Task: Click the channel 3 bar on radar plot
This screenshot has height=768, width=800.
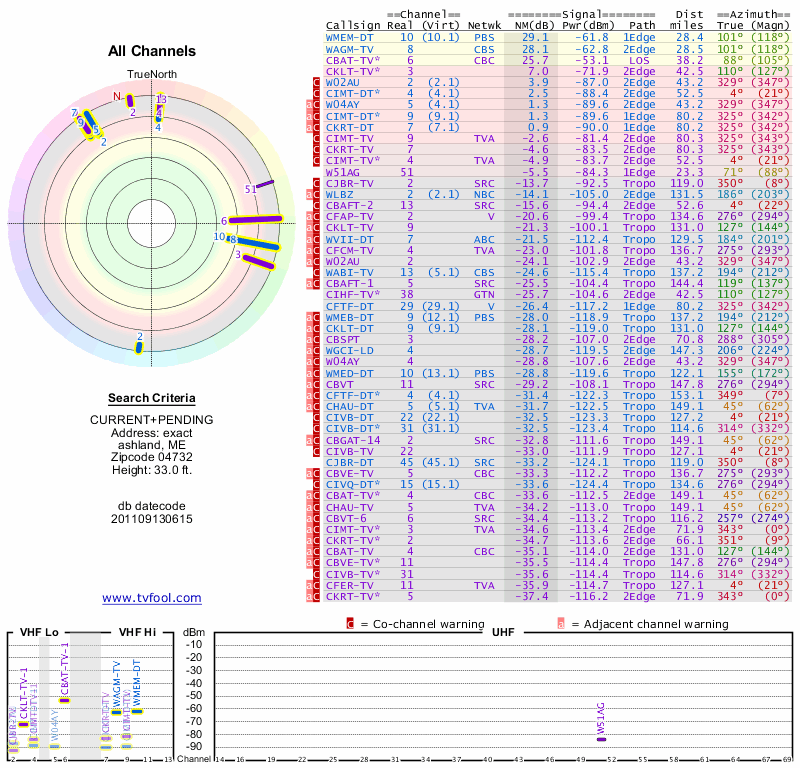Action: pyautogui.click(x=258, y=261)
